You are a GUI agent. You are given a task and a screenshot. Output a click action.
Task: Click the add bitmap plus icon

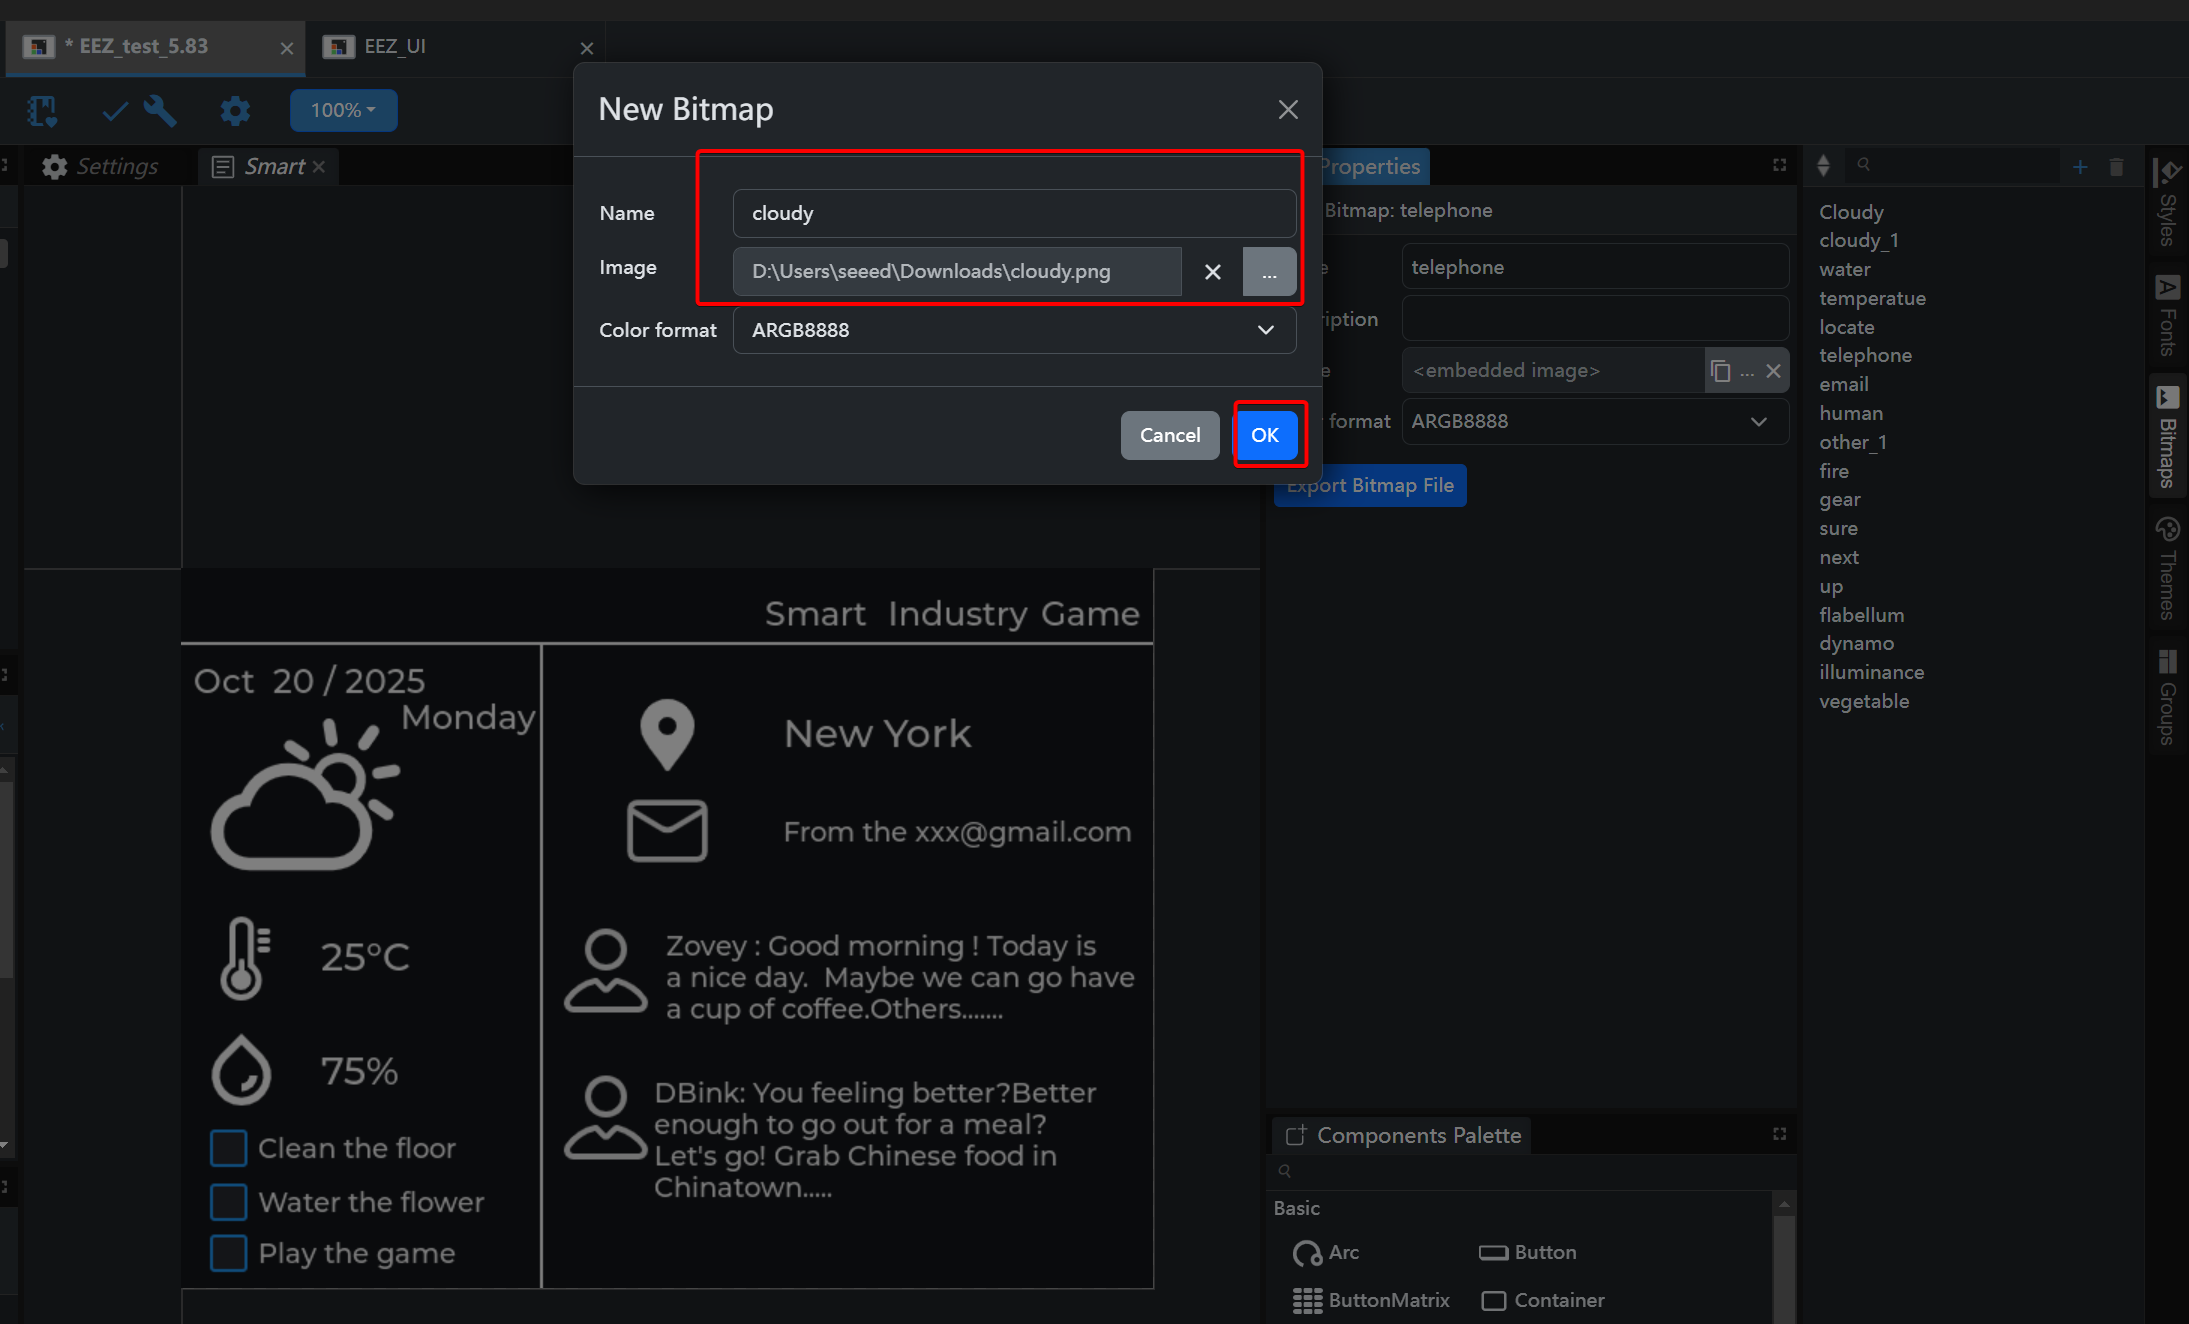click(x=2080, y=167)
